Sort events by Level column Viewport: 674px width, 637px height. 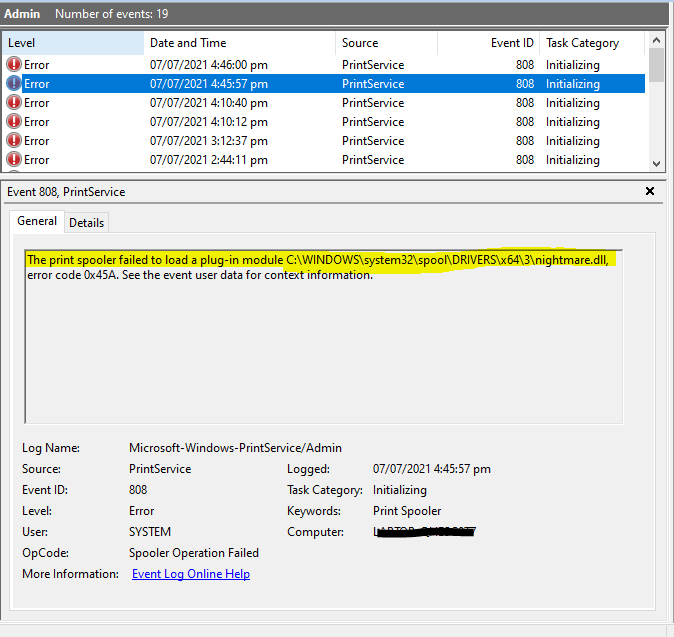pyautogui.click(x=73, y=43)
